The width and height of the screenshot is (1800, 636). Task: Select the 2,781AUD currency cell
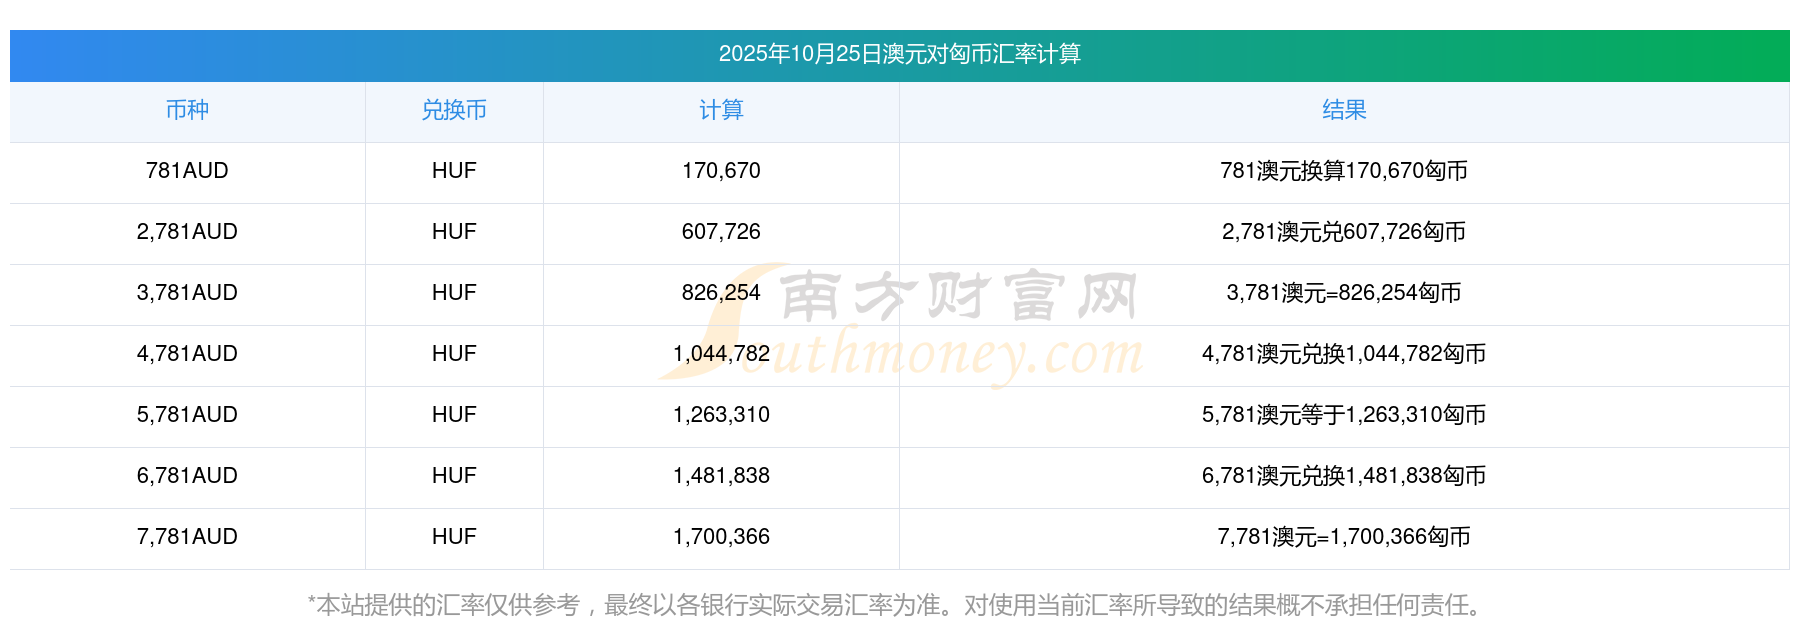tap(187, 232)
